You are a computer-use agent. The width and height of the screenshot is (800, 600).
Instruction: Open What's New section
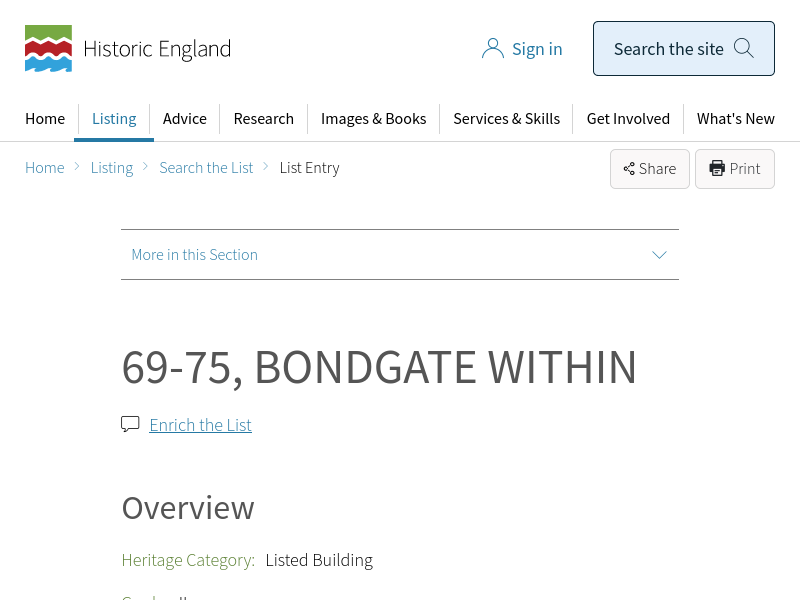coord(735,118)
